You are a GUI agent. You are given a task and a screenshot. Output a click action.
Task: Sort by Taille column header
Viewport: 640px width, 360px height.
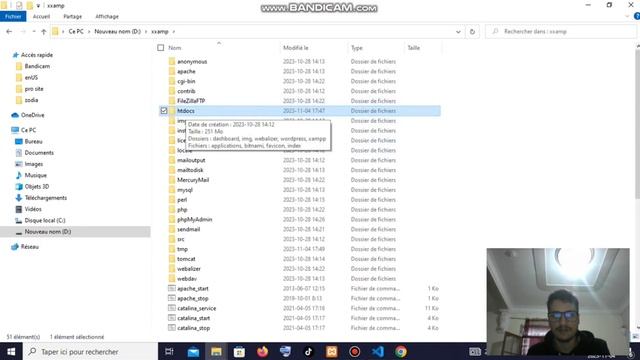pyautogui.click(x=413, y=48)
